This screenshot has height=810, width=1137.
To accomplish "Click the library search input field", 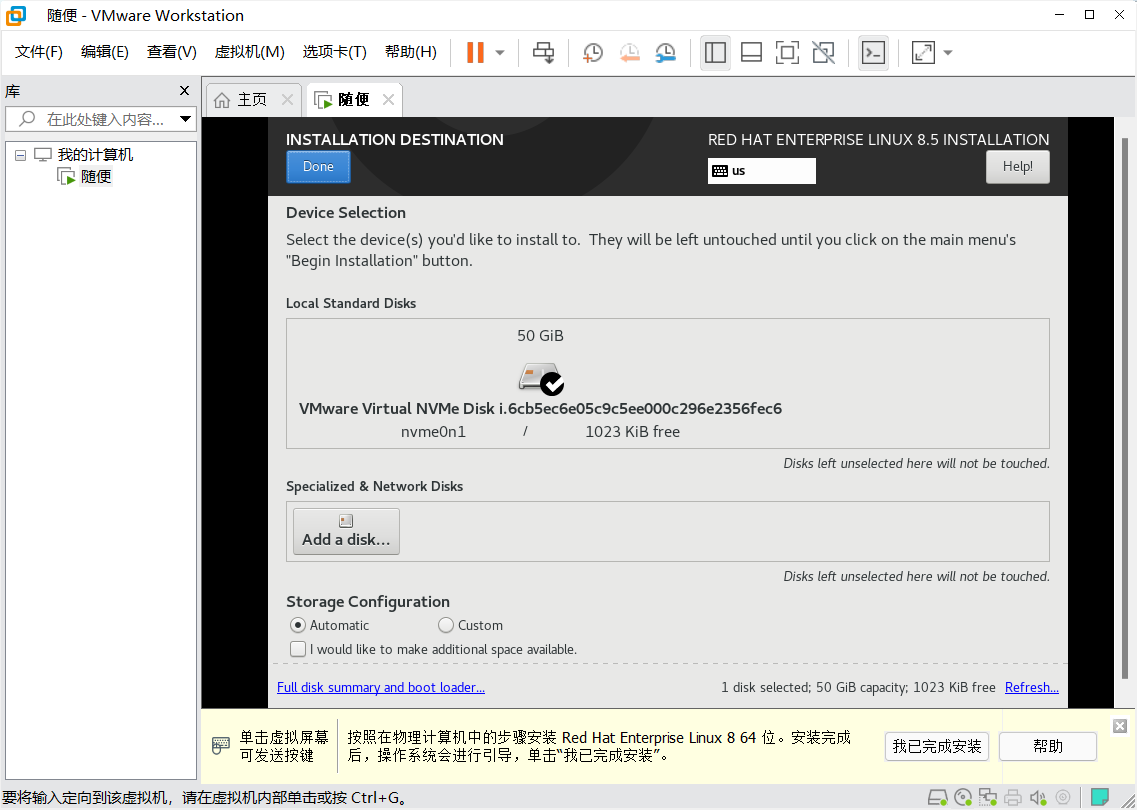I will [x=100, y=119].
